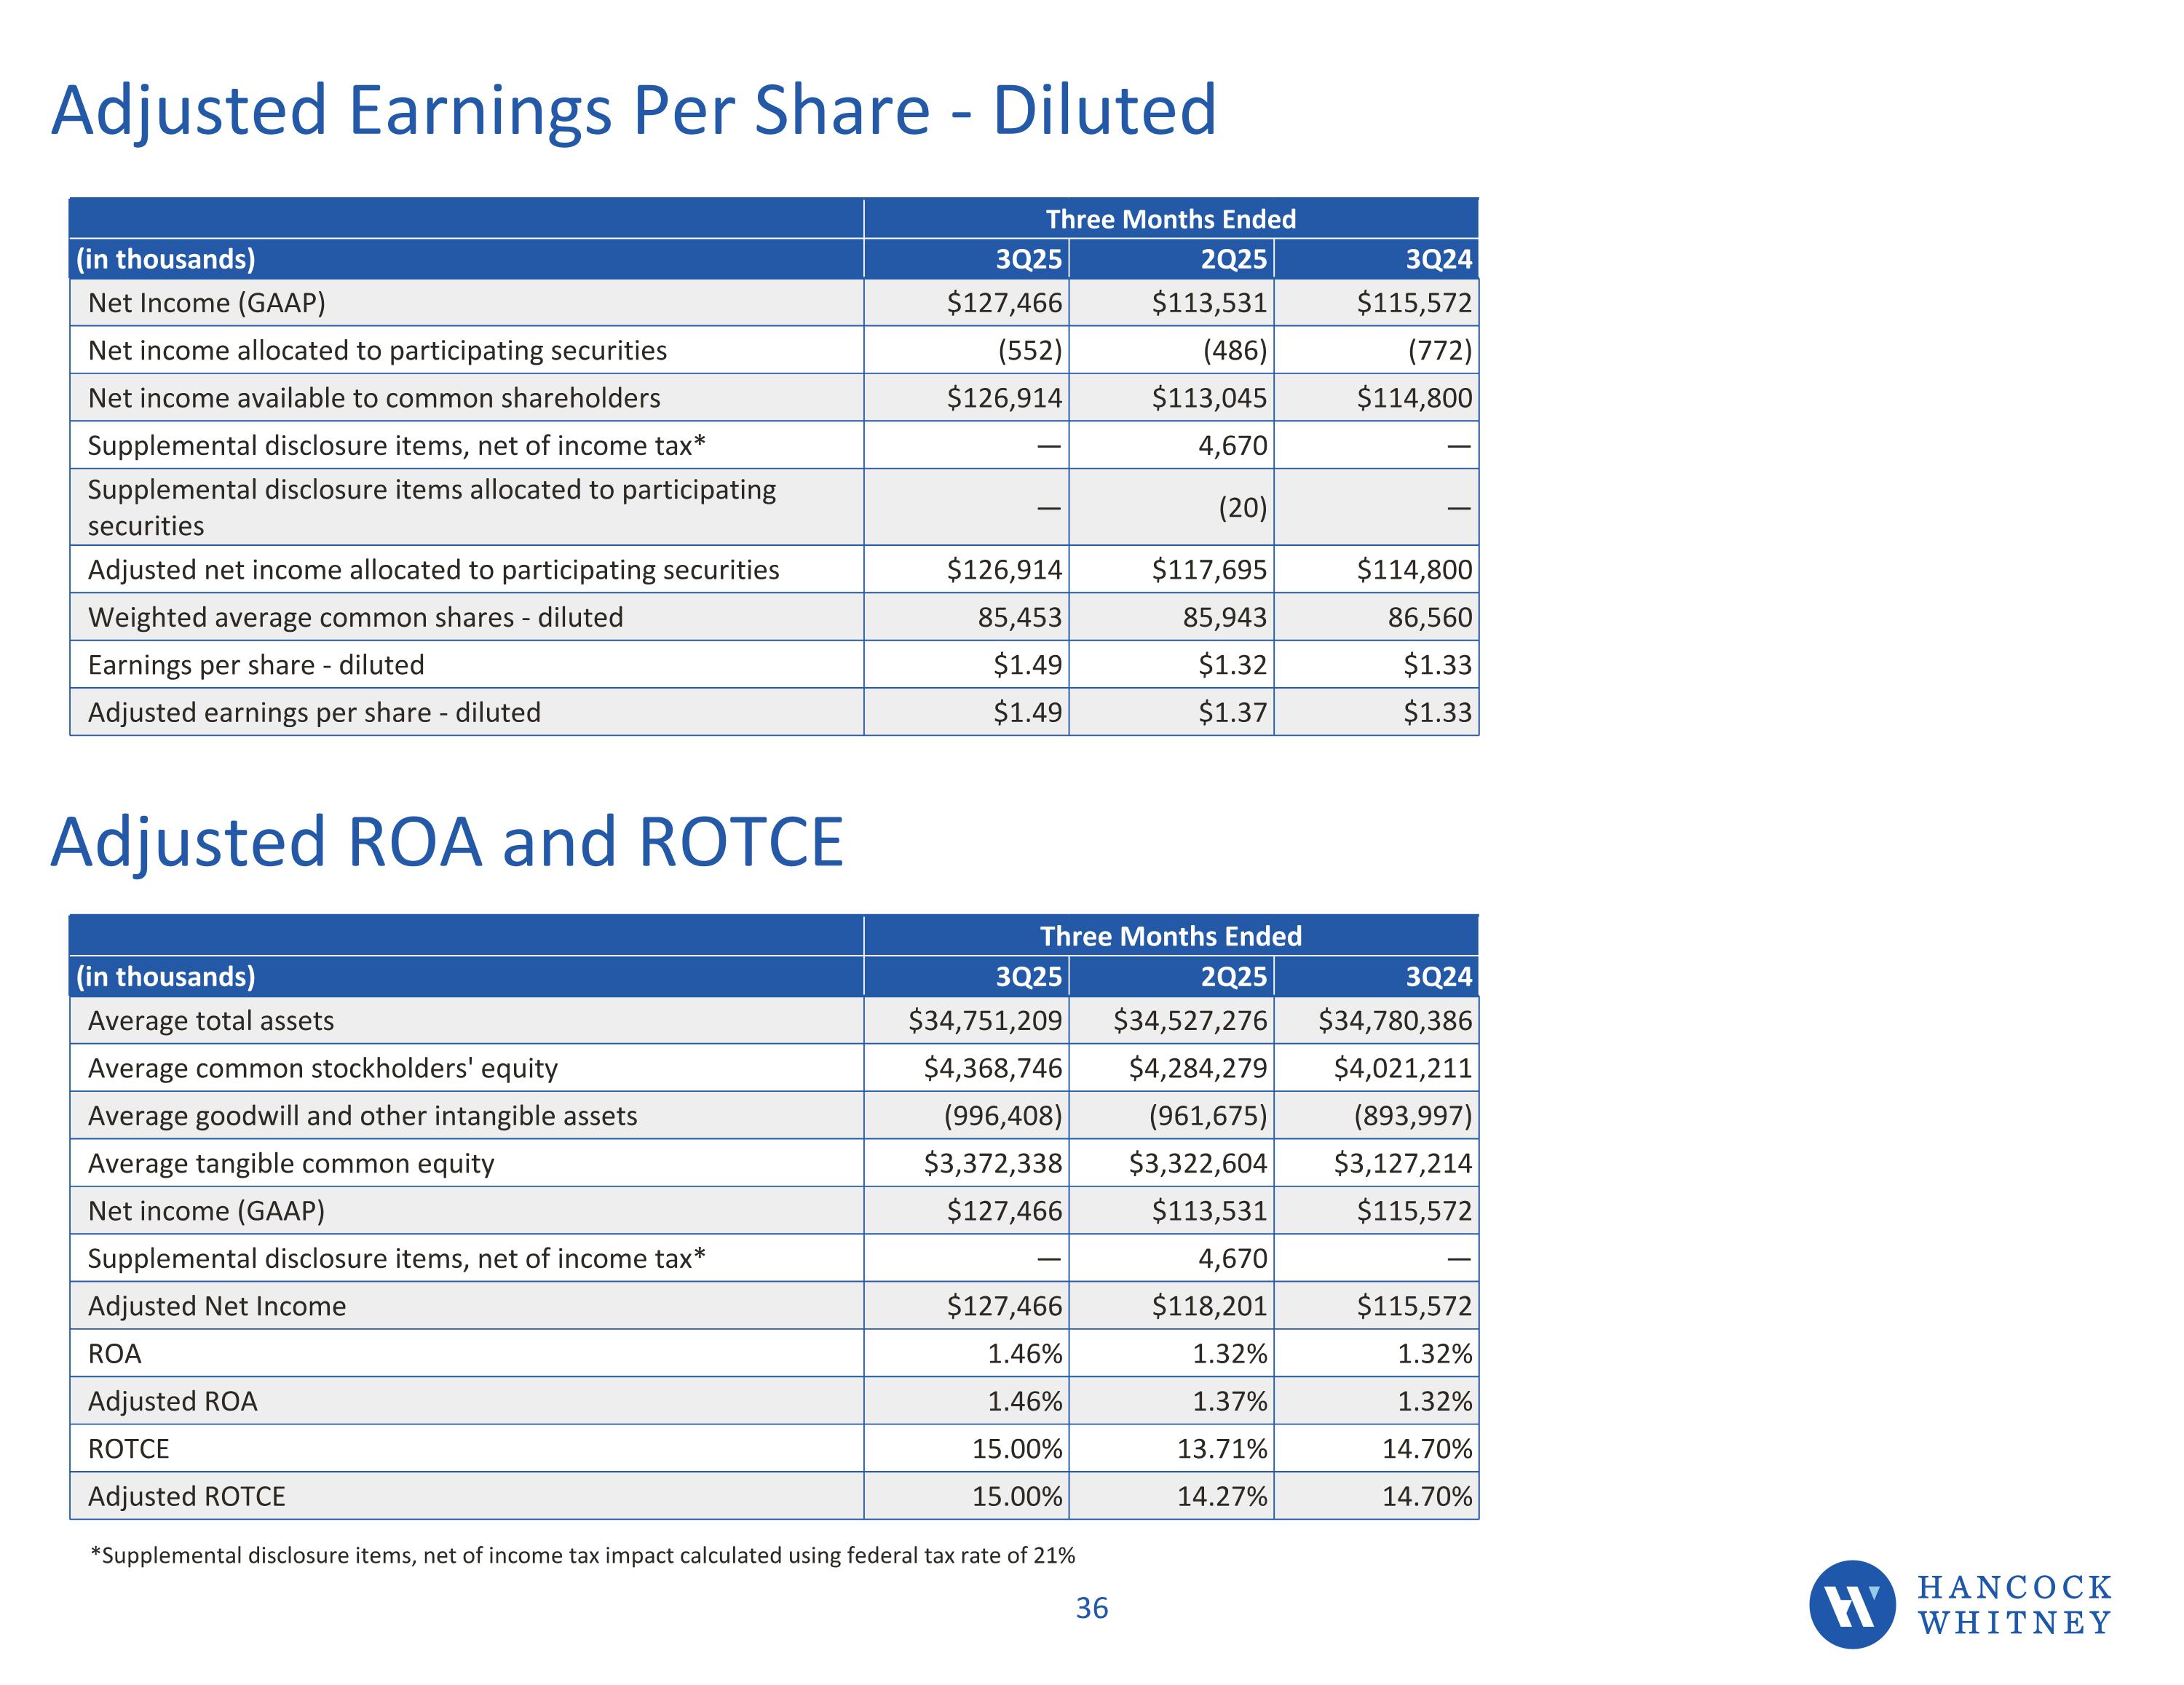Click the 3Q24 header in EPS table
The width and height of the screenshot is (2184, 1685).
[1438, 259]
